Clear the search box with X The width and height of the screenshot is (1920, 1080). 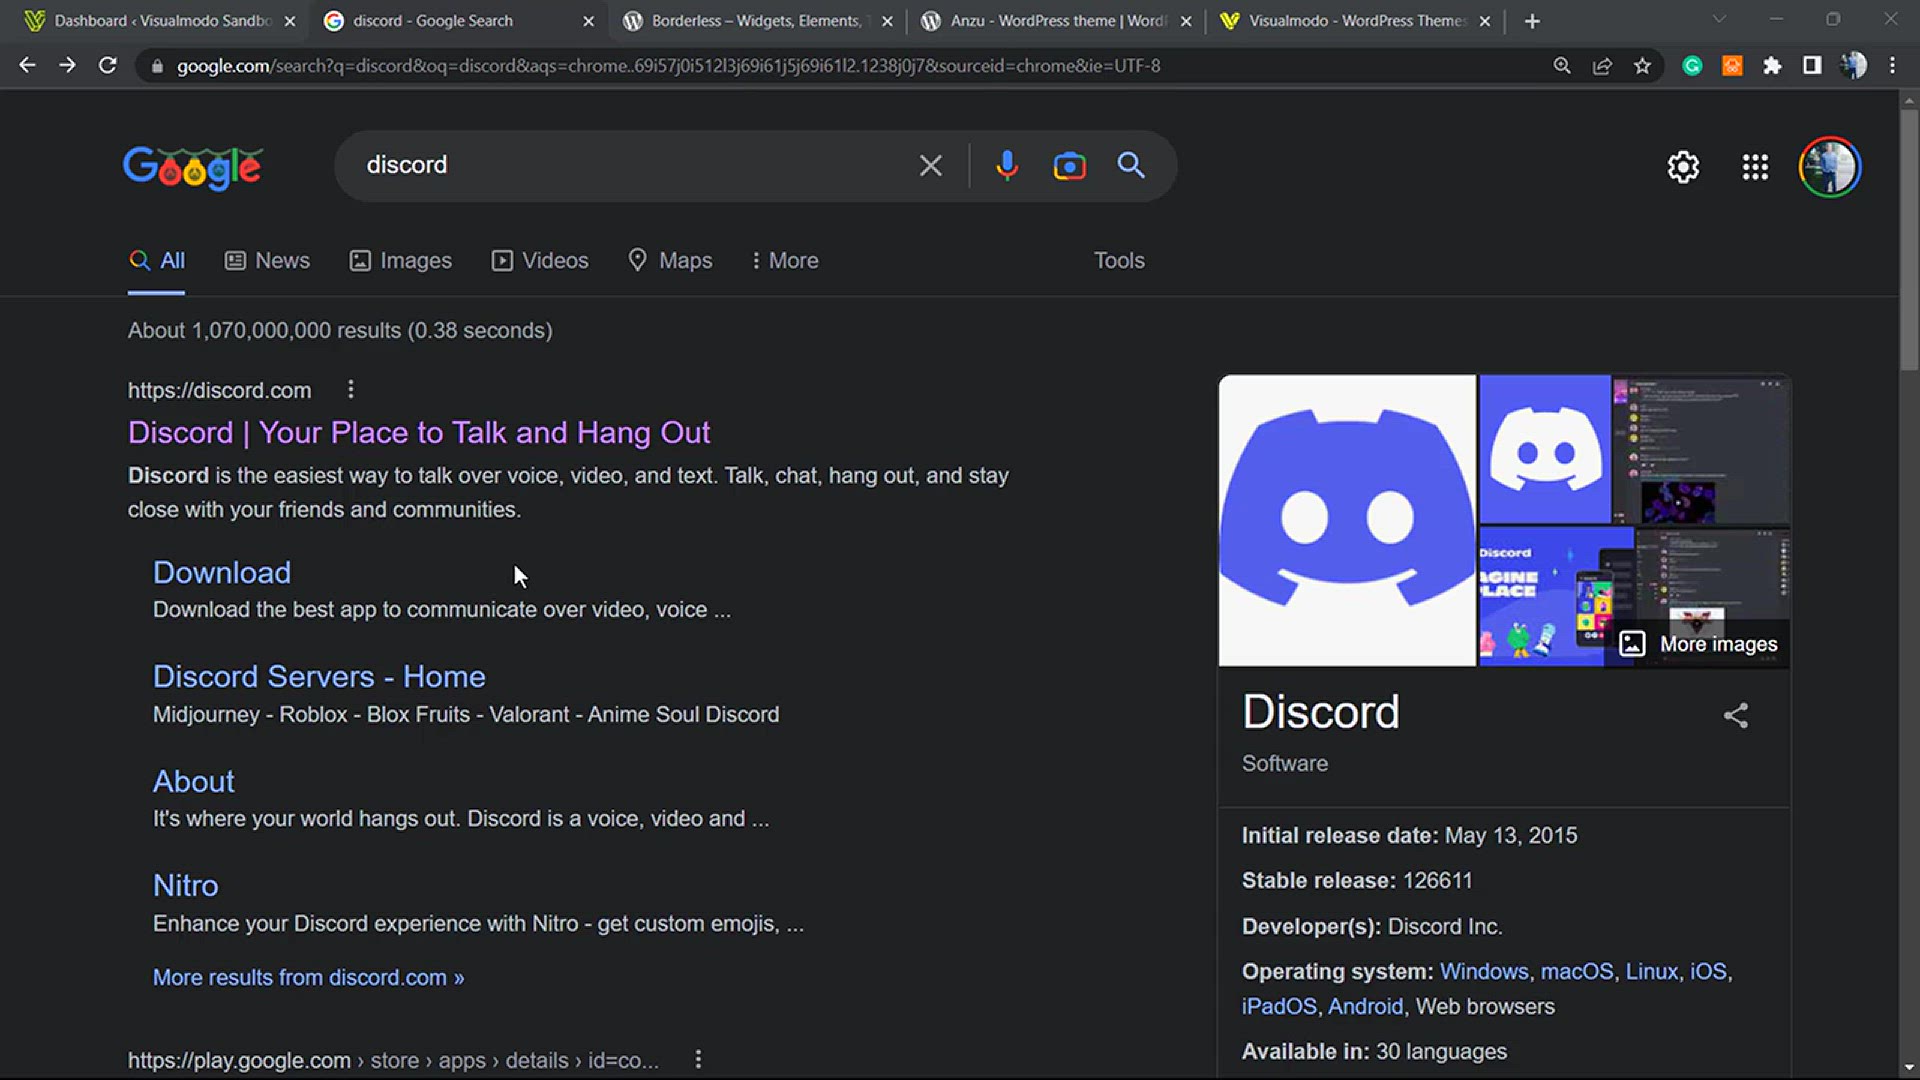pos(930,165)
